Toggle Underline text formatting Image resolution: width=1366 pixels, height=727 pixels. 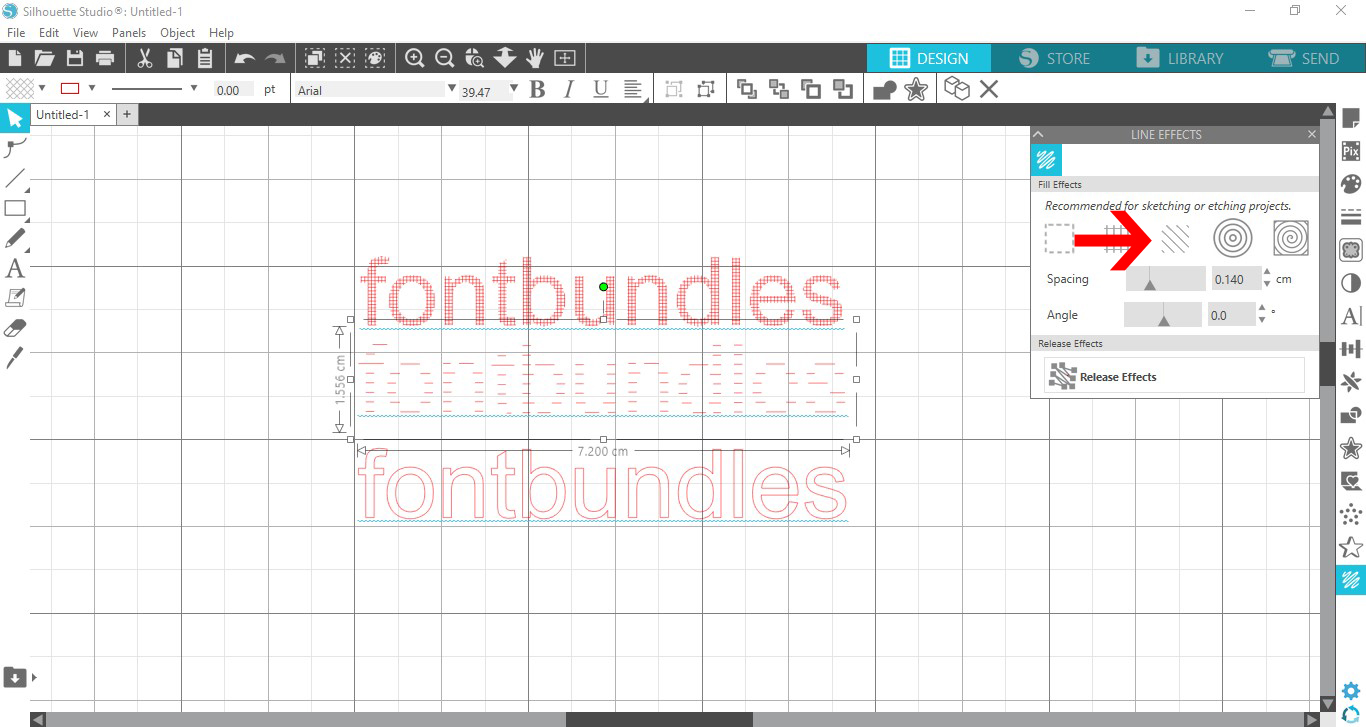600,90
